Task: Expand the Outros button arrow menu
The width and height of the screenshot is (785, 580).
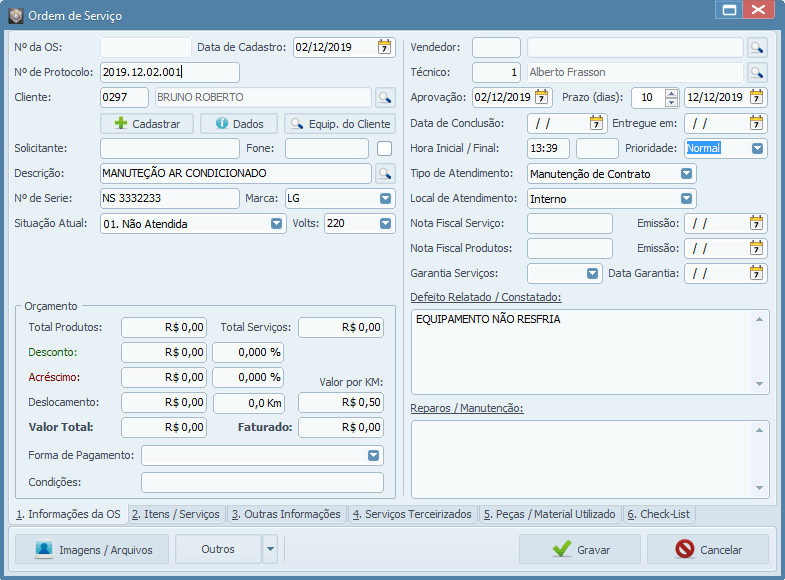Action: 270,549
